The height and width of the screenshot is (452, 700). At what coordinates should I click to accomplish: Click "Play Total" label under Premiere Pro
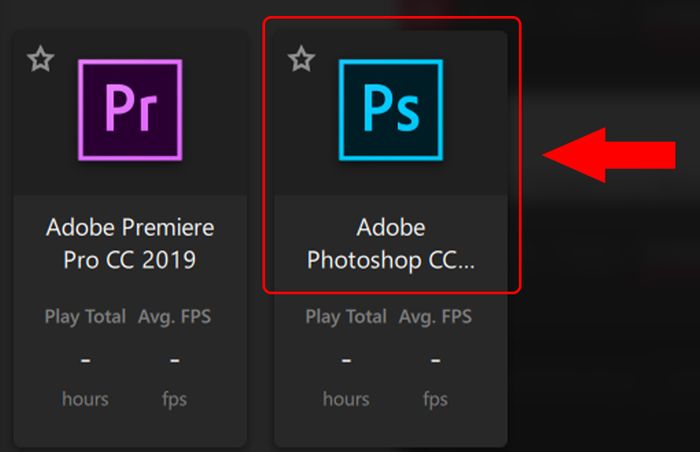[x=85, y=317]
